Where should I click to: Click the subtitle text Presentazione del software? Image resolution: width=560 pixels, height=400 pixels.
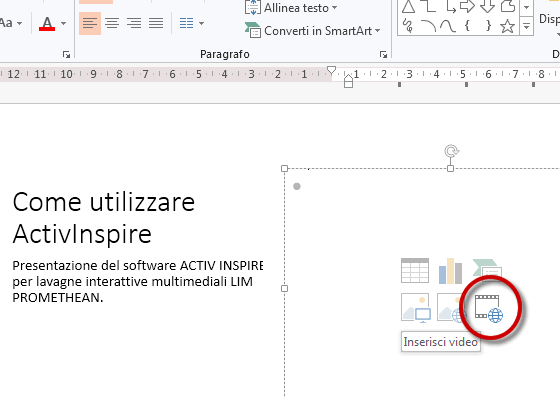pos(138,281)
